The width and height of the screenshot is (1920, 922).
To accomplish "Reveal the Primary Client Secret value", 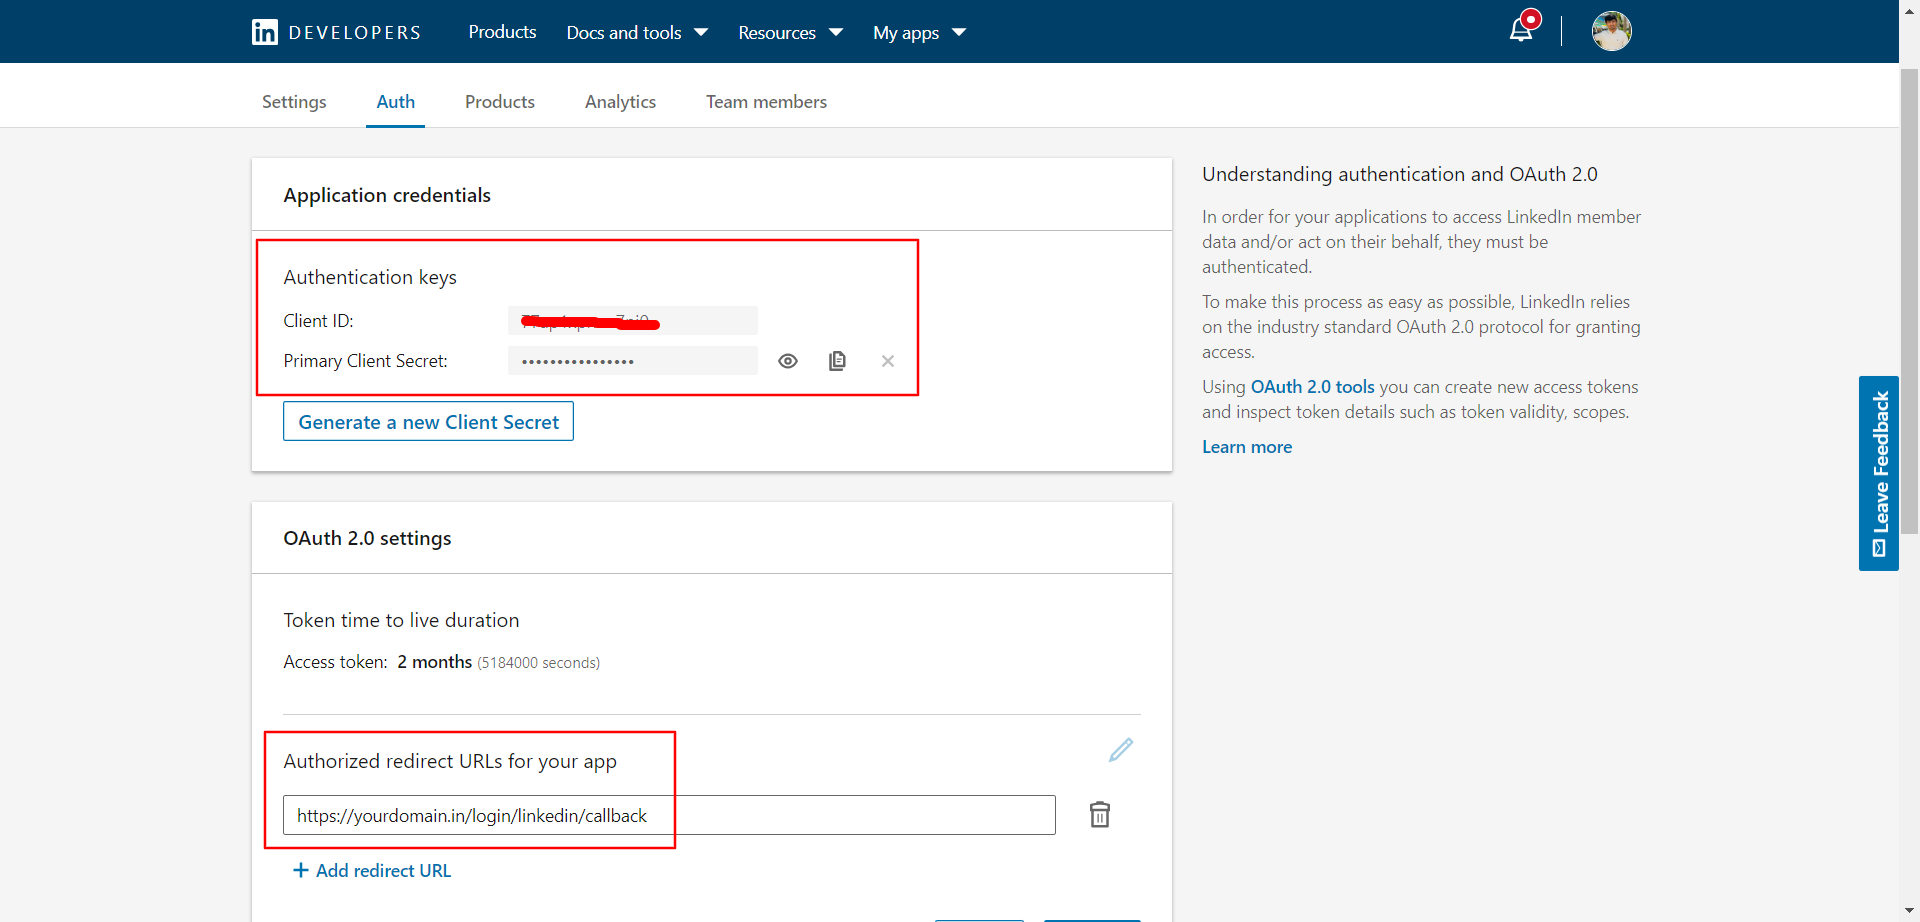I will [788, 361].
